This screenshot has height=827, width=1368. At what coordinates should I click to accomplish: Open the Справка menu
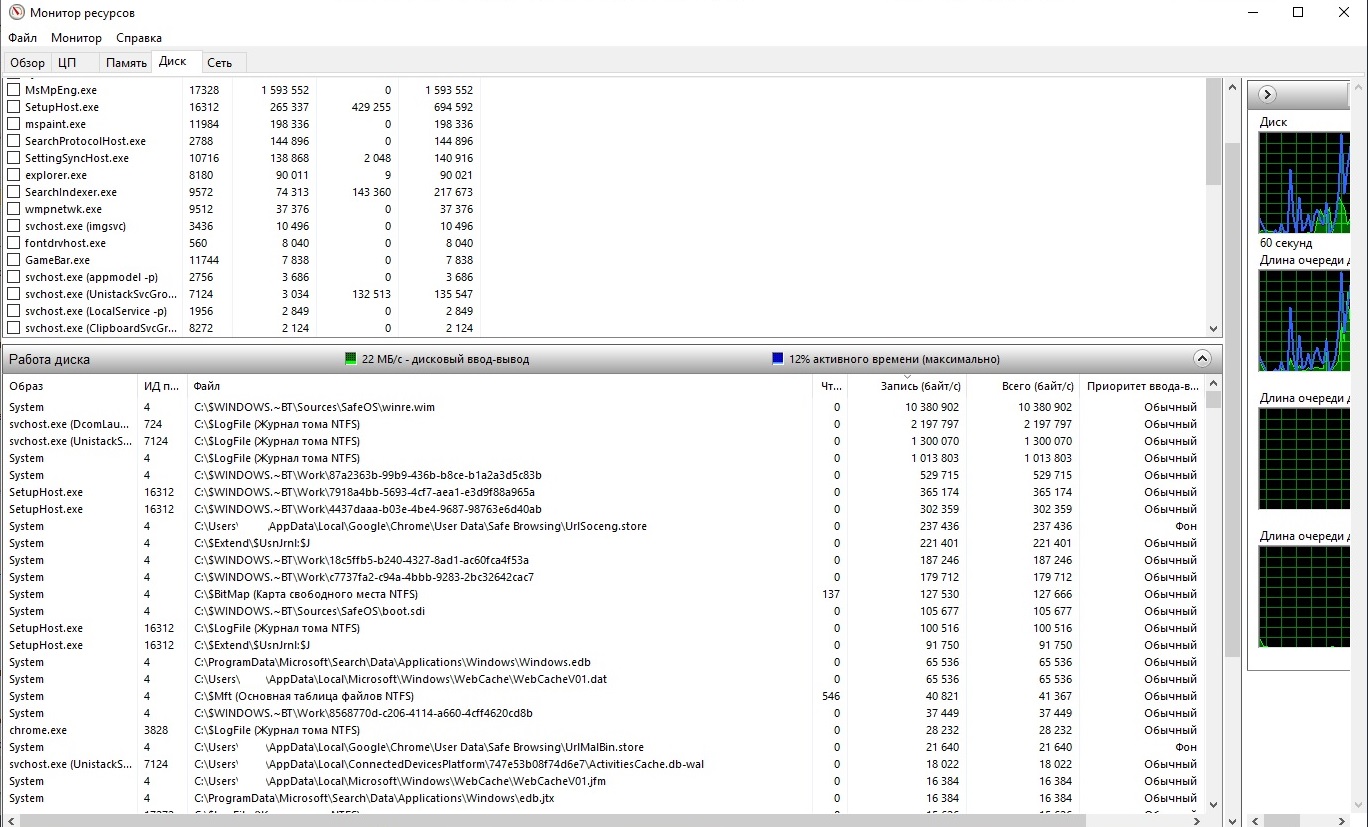coord(139,38)
